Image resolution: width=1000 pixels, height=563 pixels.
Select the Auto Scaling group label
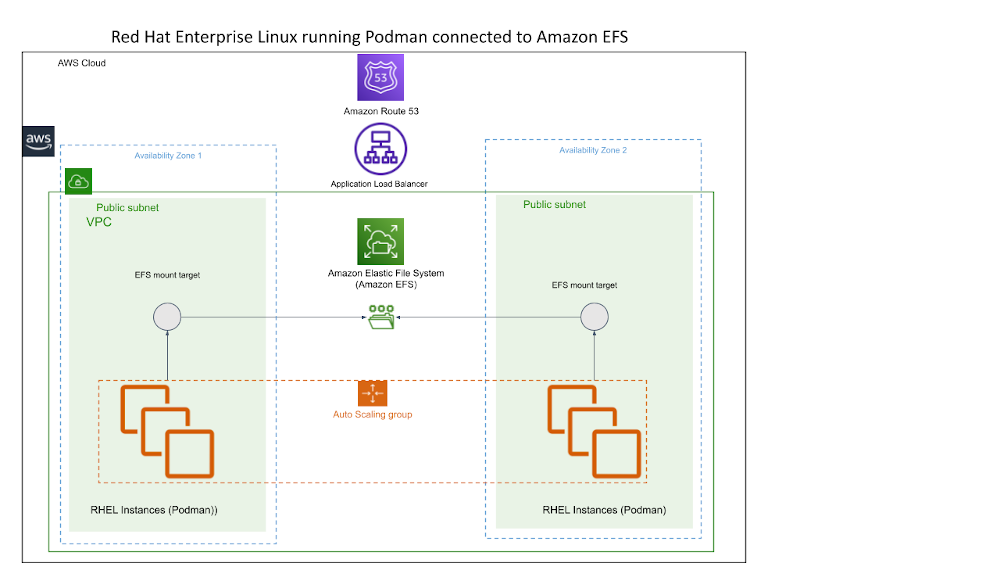click(x=372, y=414)
